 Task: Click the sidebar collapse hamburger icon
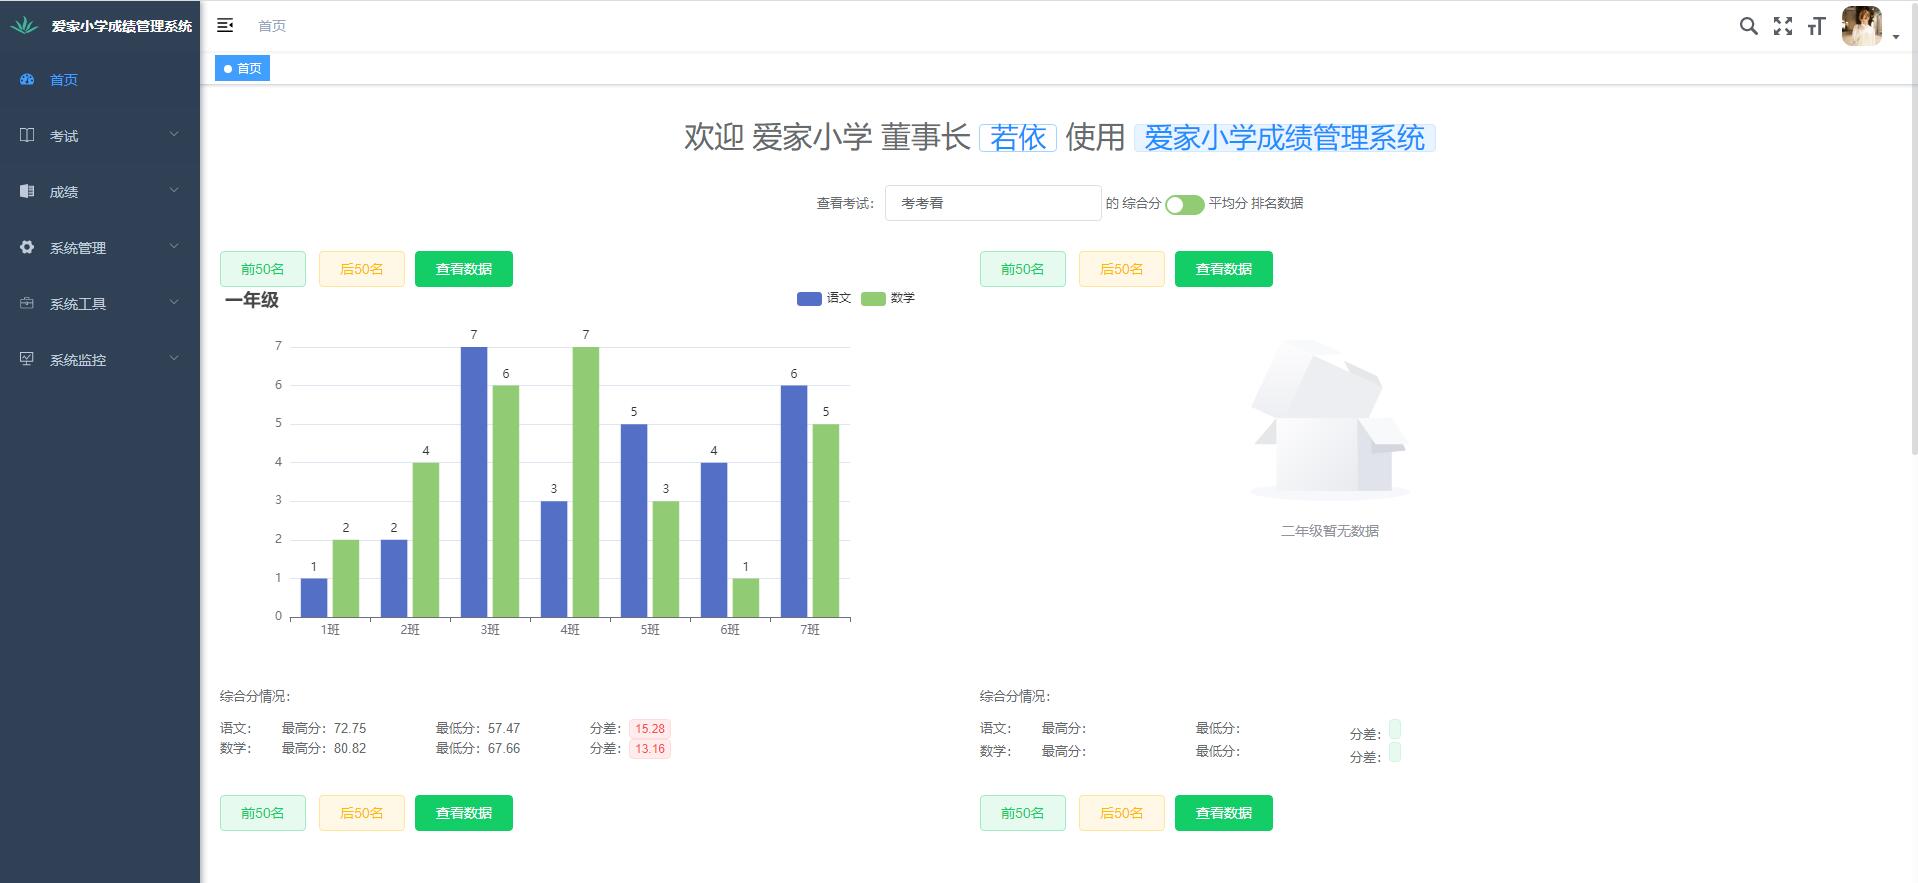click(225, 25)
